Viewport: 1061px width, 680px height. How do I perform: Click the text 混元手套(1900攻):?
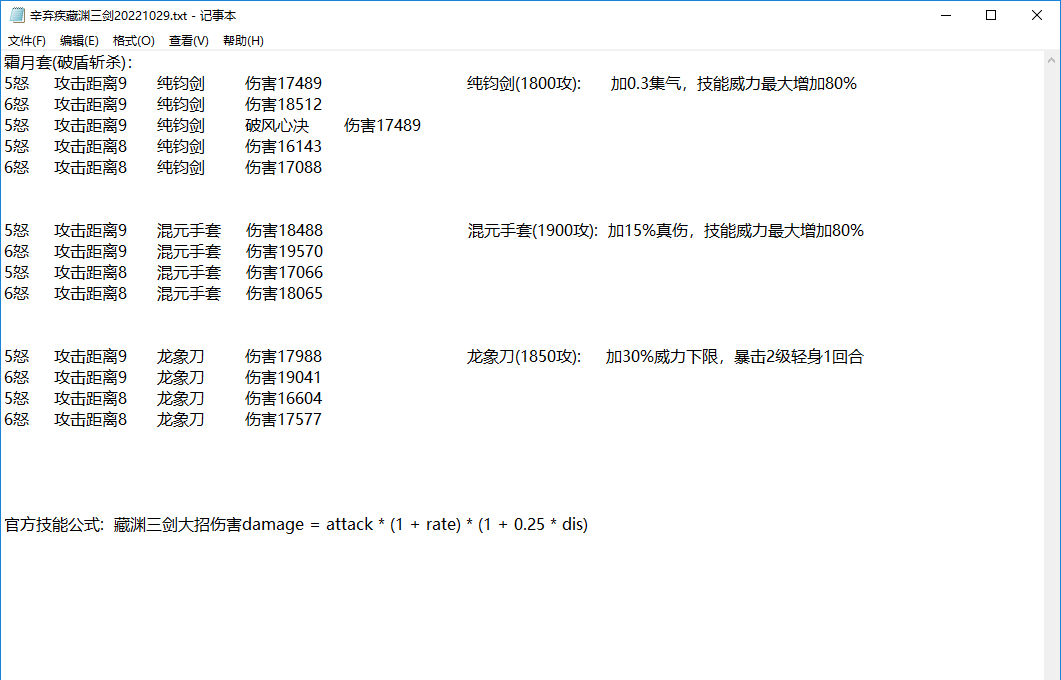click(533, 230)
